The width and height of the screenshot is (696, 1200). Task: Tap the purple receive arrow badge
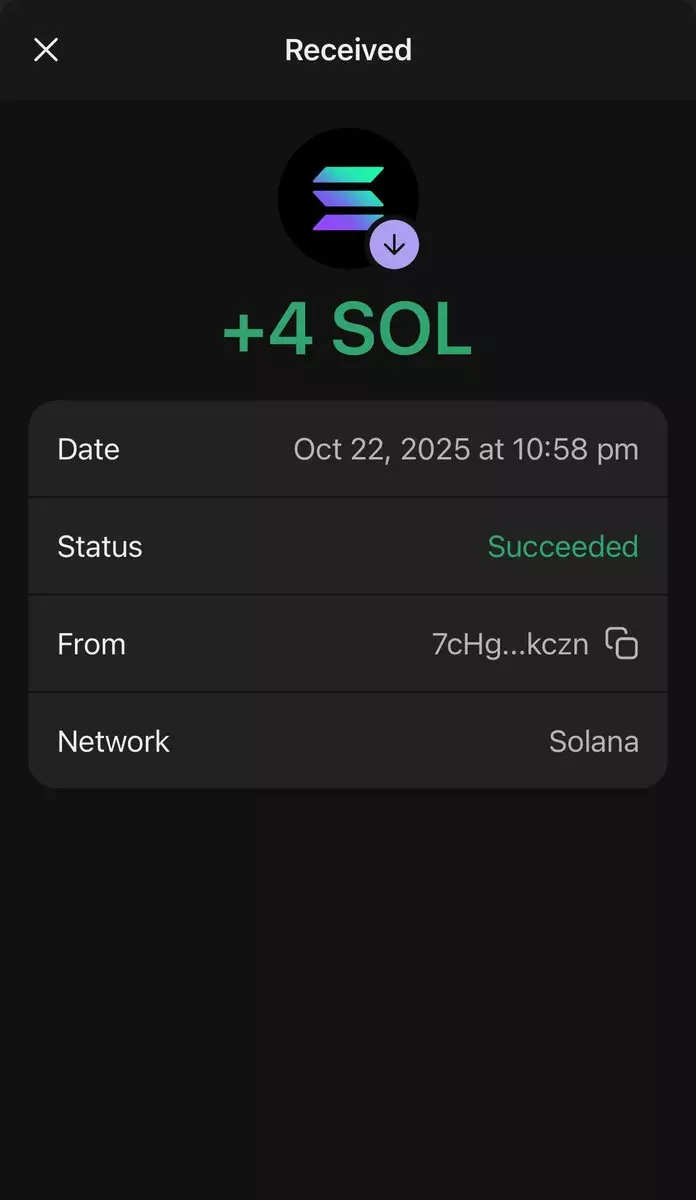(394, 245)
